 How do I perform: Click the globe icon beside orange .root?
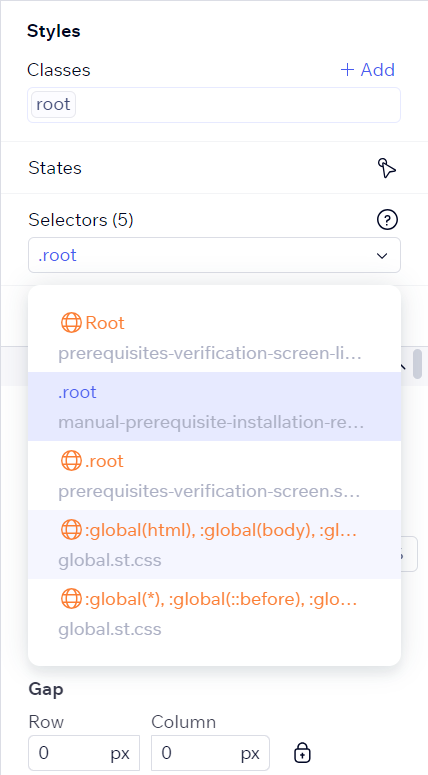71,461
